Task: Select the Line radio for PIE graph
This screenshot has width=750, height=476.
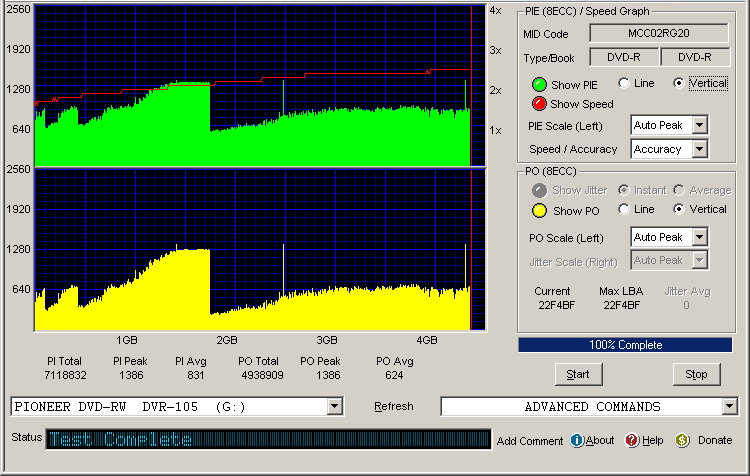Action: tap(625, 83)
